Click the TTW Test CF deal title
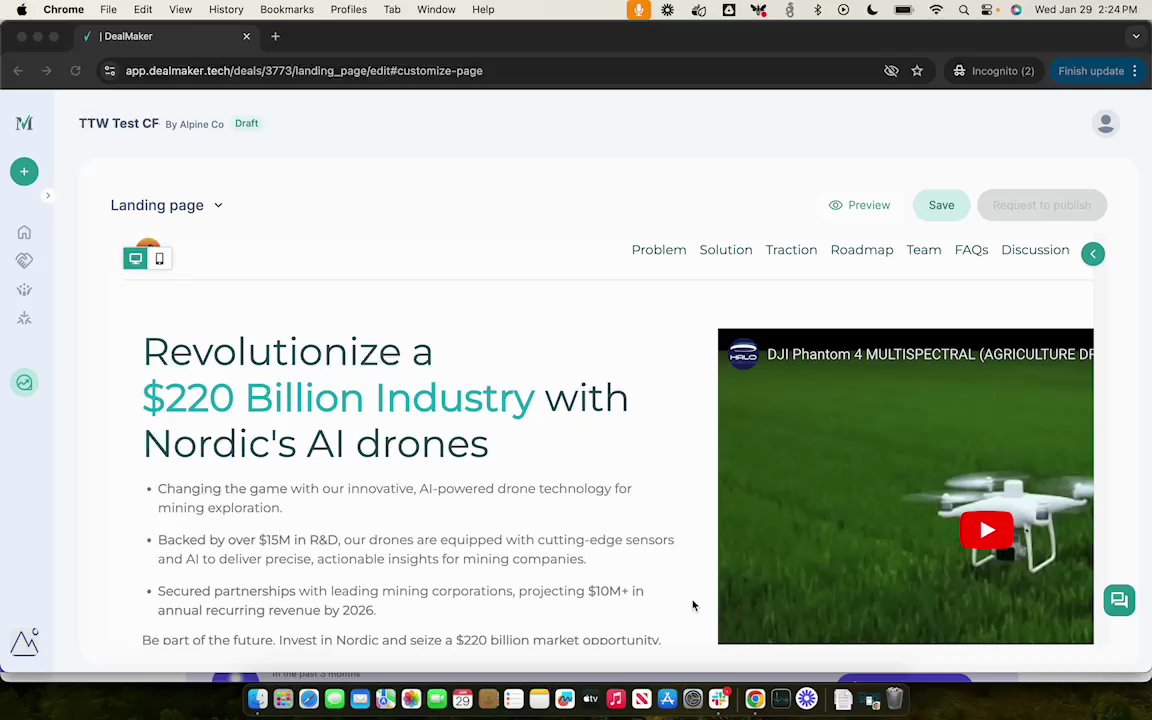This screenshot has width=1152, height=720. click(119, 123)
